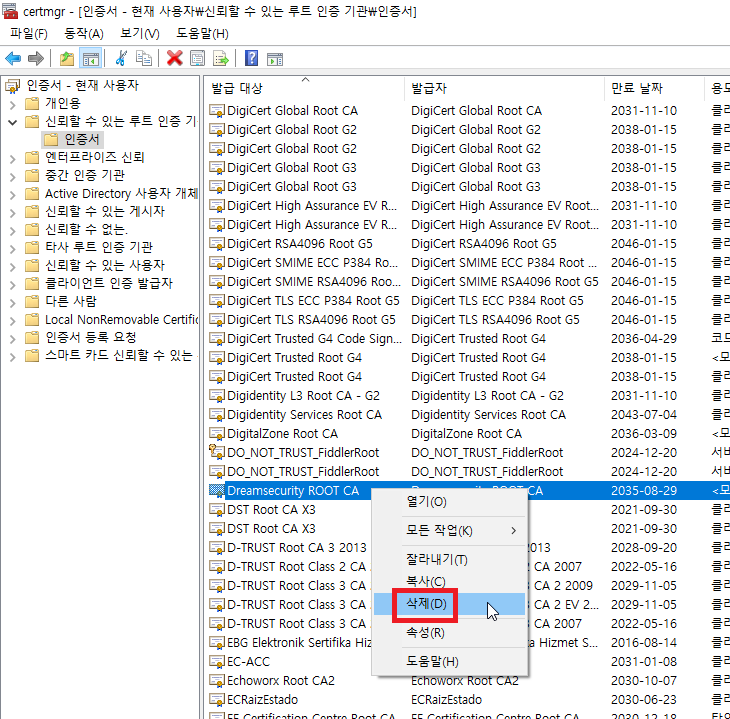The width and height of the screenshot is (730, 719).
Task: Click the Show/Hide Action Pane icon
Action: click(x=275, y=59)
